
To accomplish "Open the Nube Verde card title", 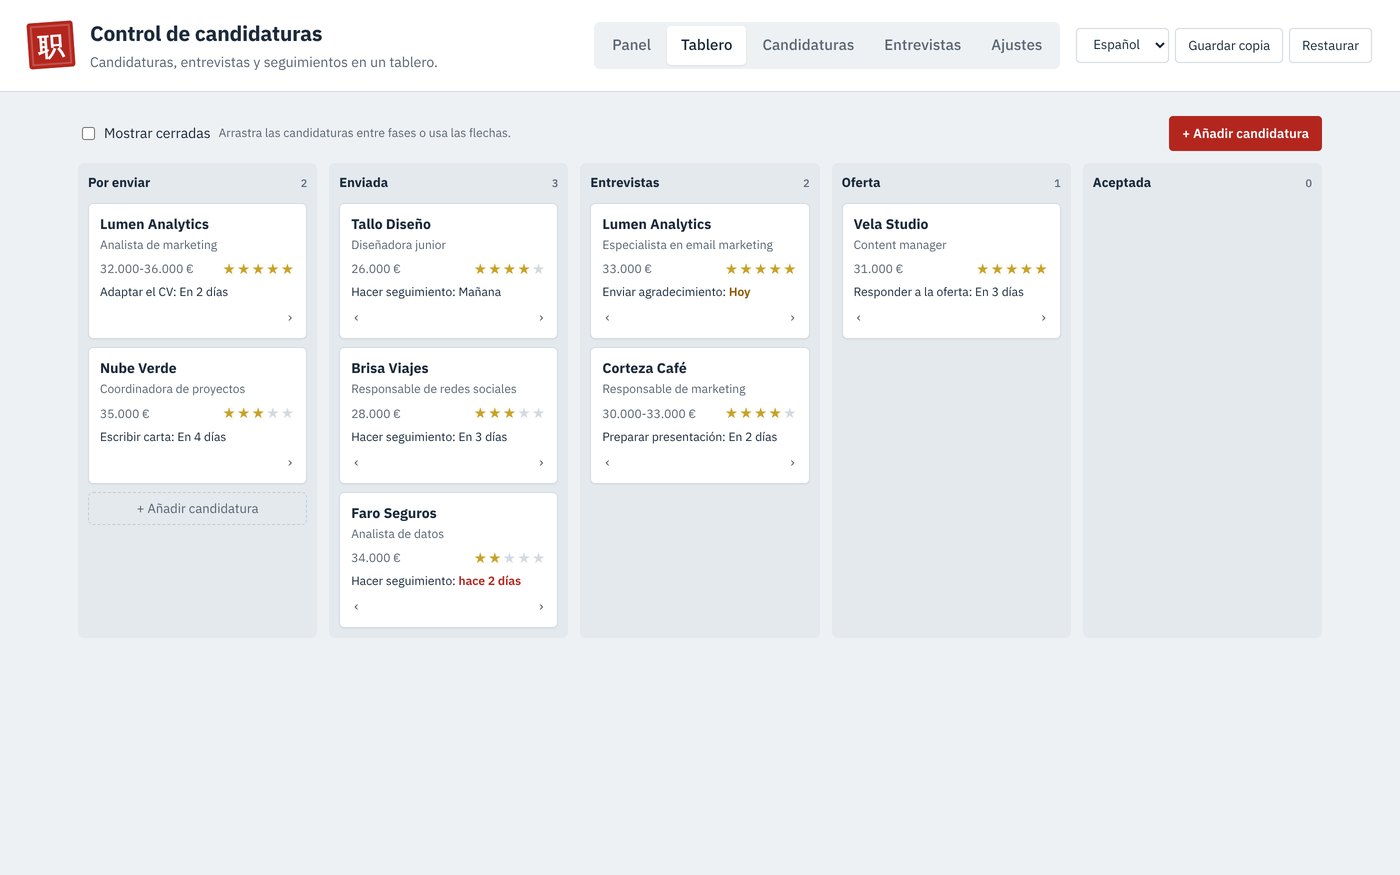I will (138, 368).
